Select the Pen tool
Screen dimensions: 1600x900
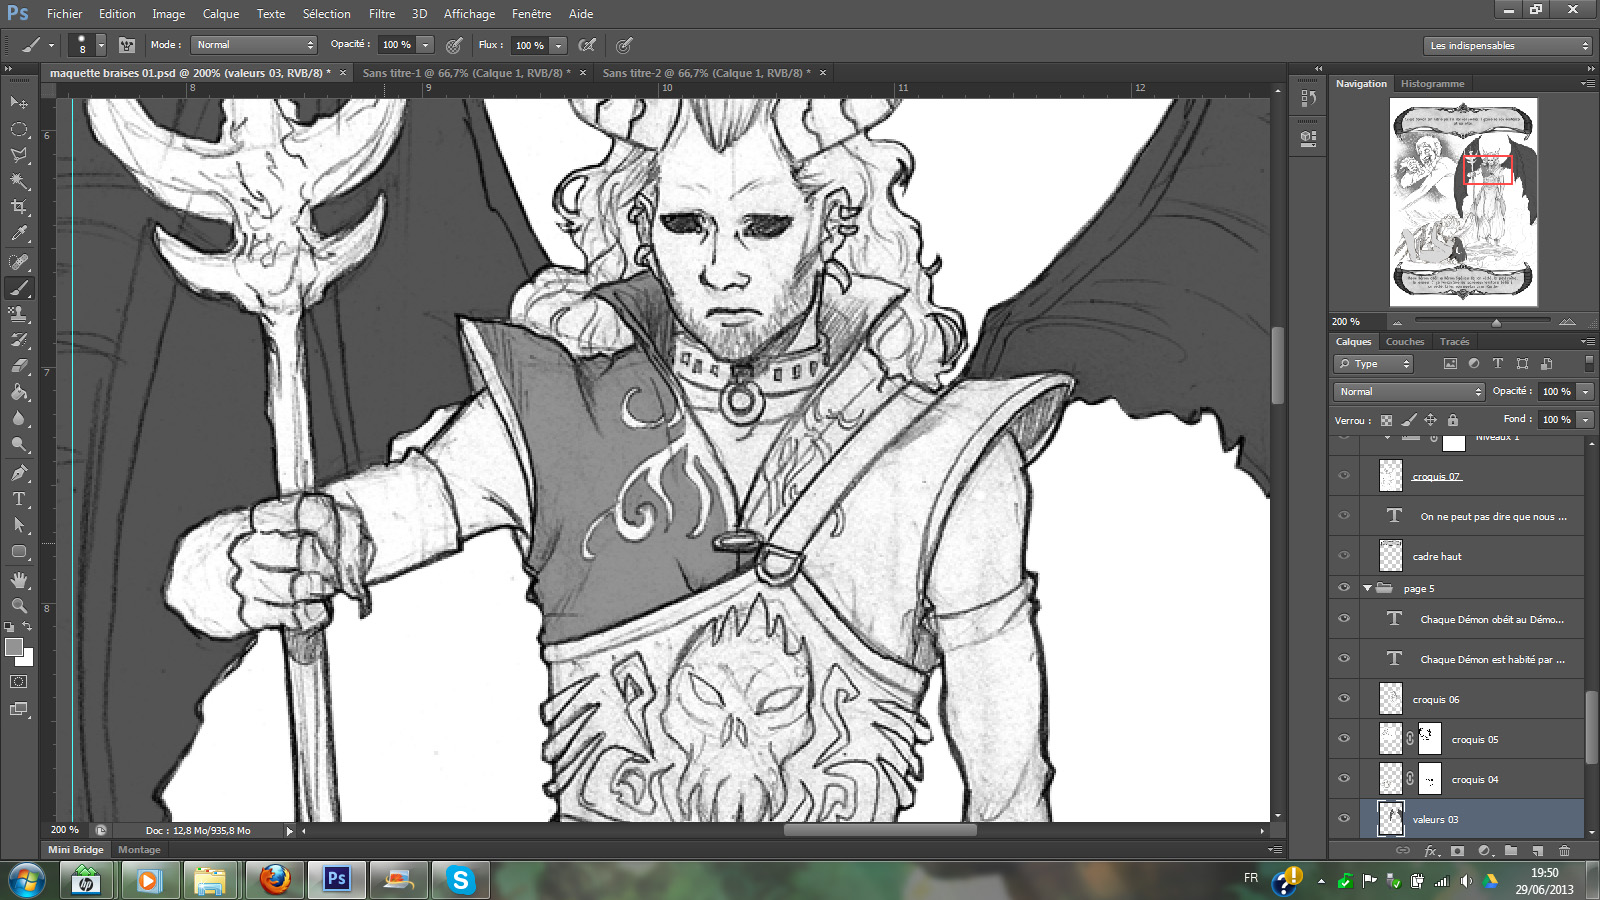pyautogui.click(x=19, y=473)
